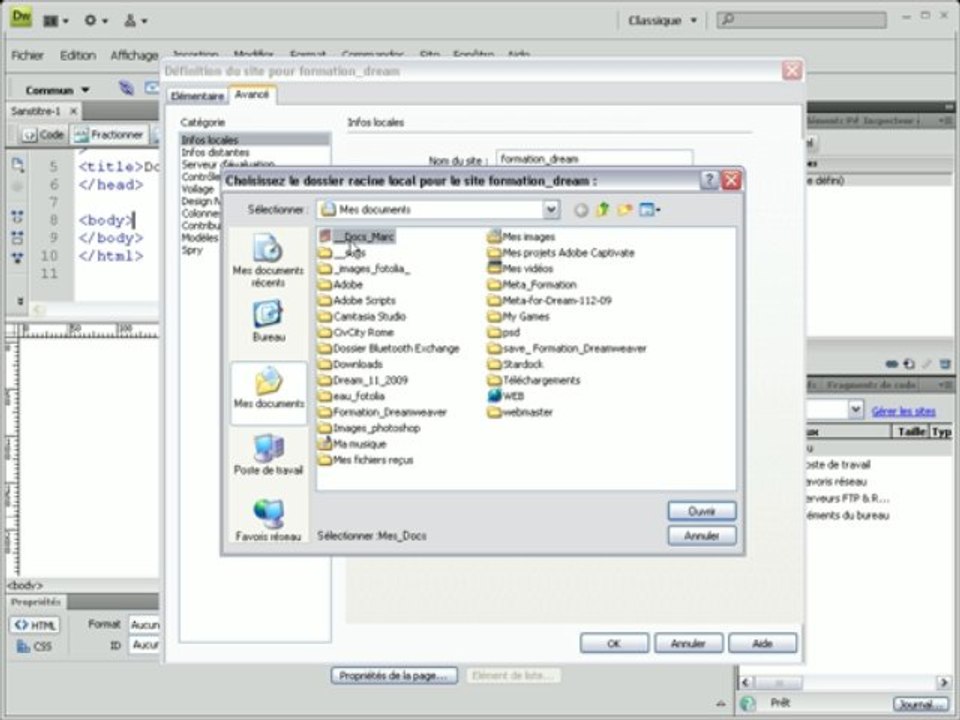Select the Adobe folder
The width and height of the screenshot is (960, 720).
[340, 284]
